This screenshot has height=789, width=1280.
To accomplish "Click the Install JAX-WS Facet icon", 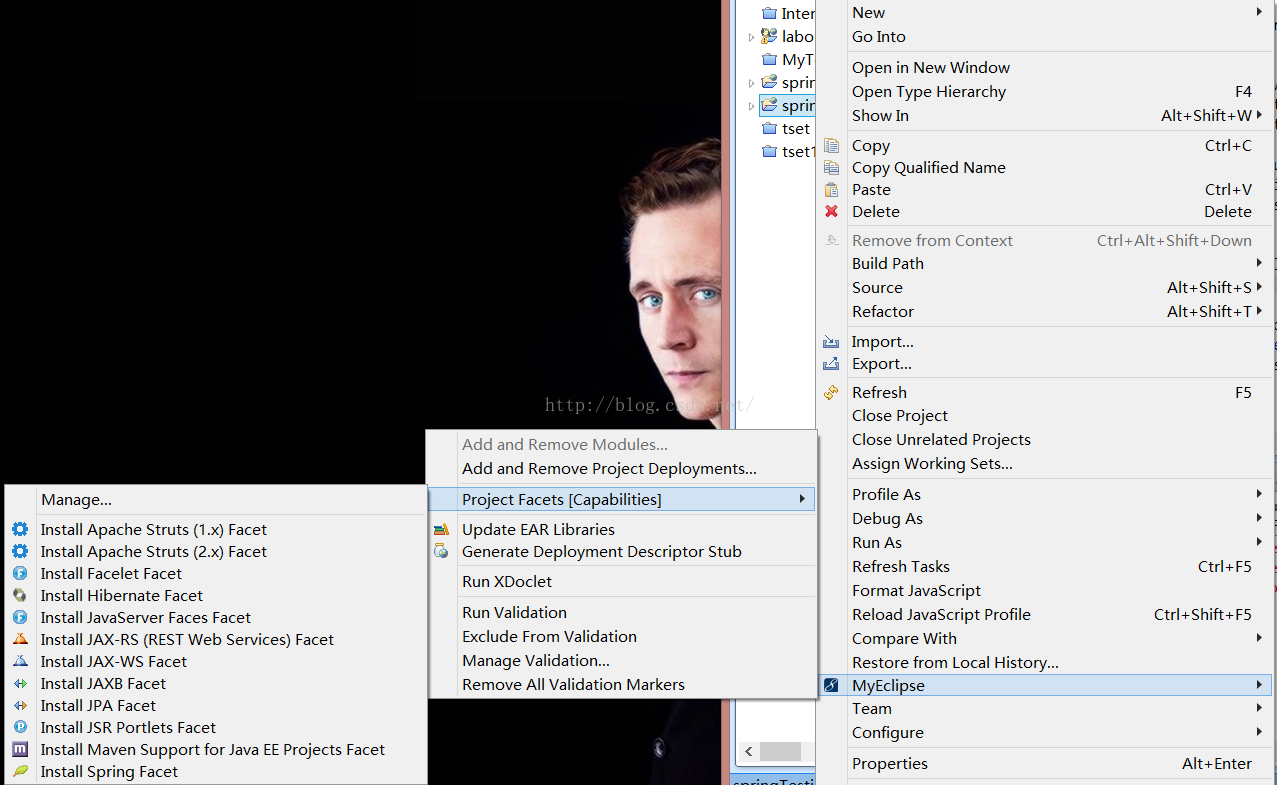I will 20,662.
